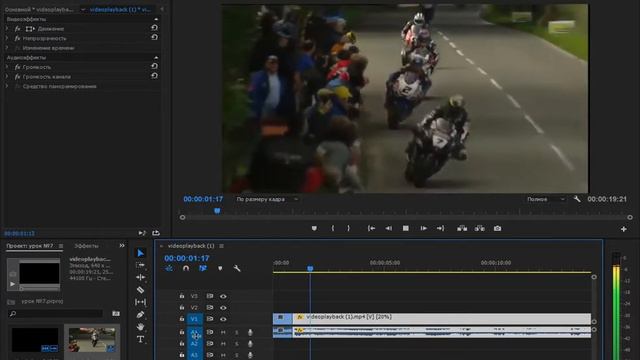The width and height of the screenshot is (640, 360).
Task: Expand Громкость канала properties
Action: [x=7, y=76]
